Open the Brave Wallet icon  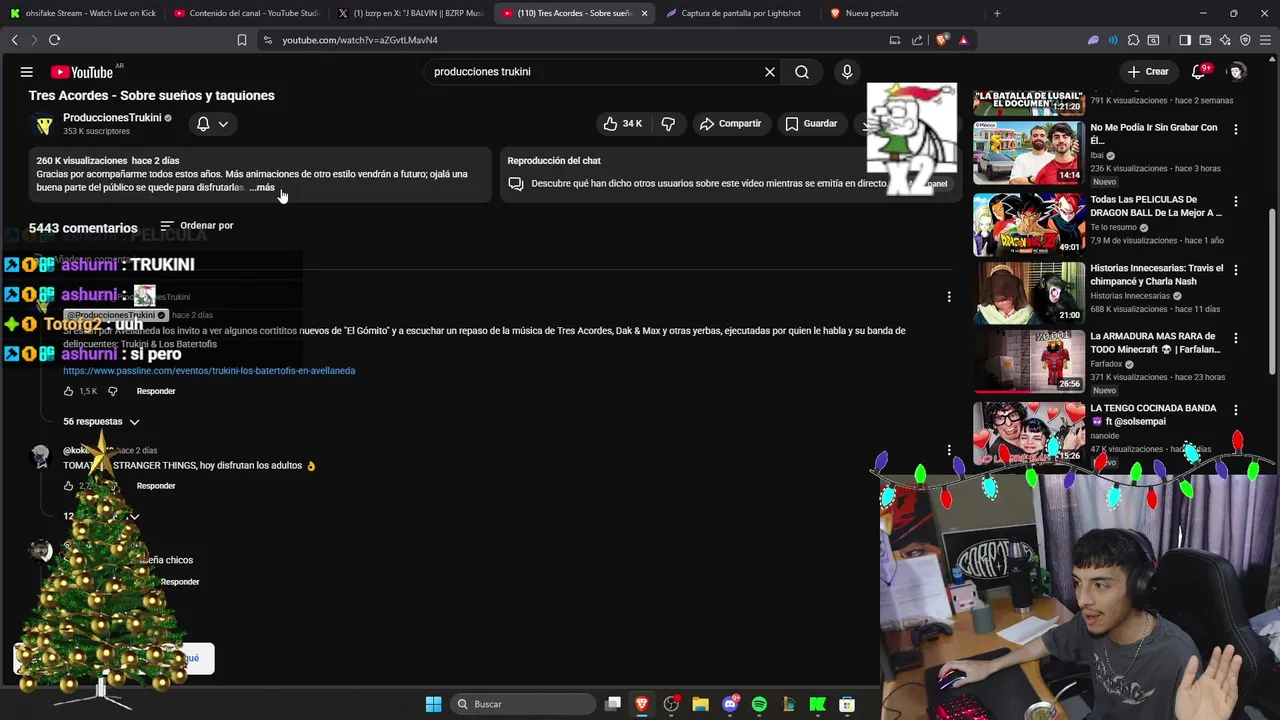coord(1205,40)
